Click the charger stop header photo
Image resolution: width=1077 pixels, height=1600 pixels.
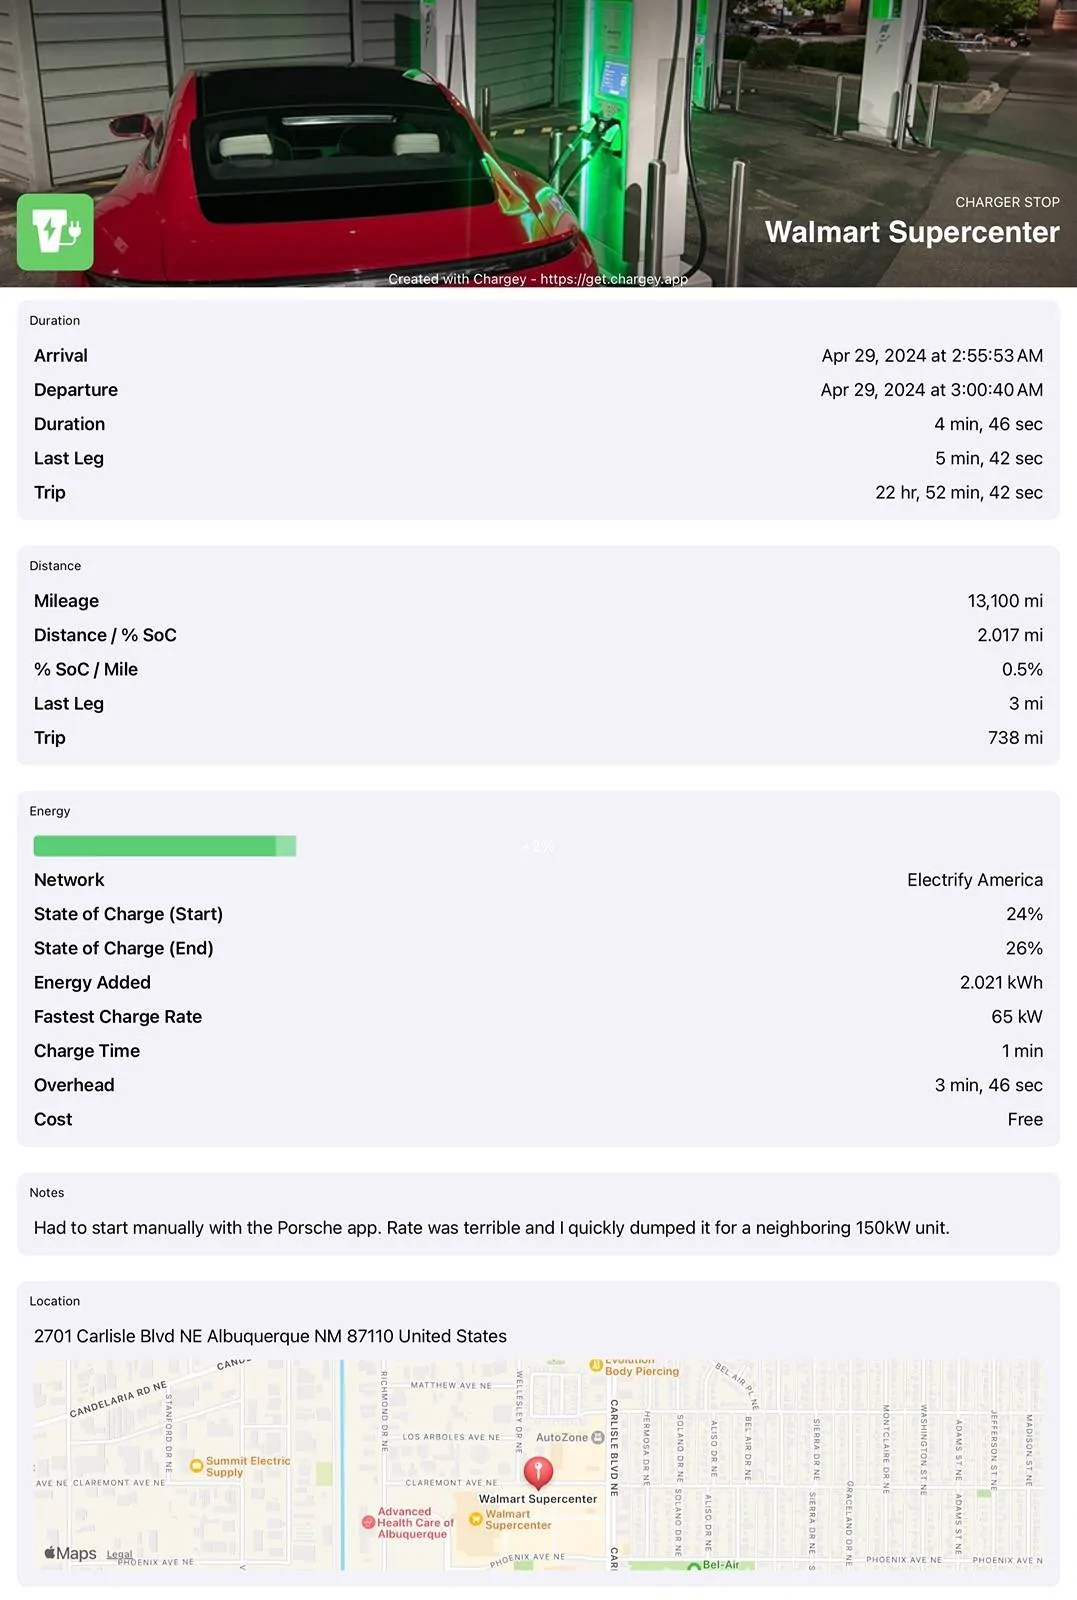[538, 143]
